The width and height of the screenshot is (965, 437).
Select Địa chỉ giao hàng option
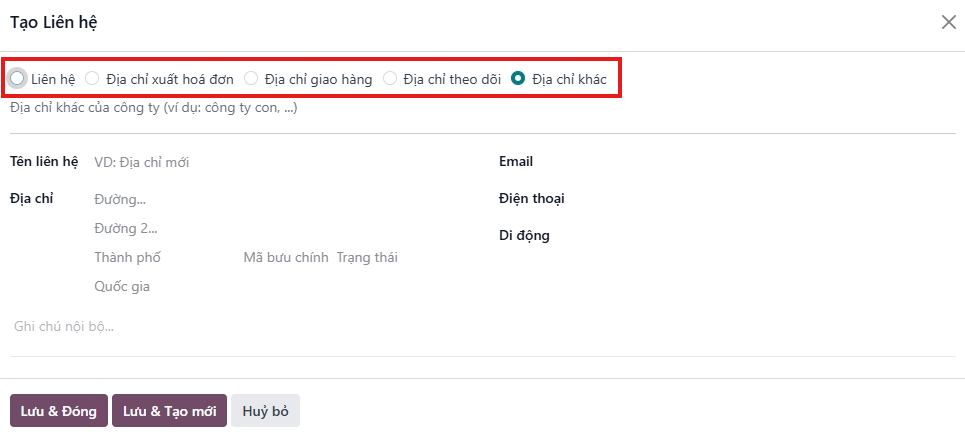click(x=250, y=78)
